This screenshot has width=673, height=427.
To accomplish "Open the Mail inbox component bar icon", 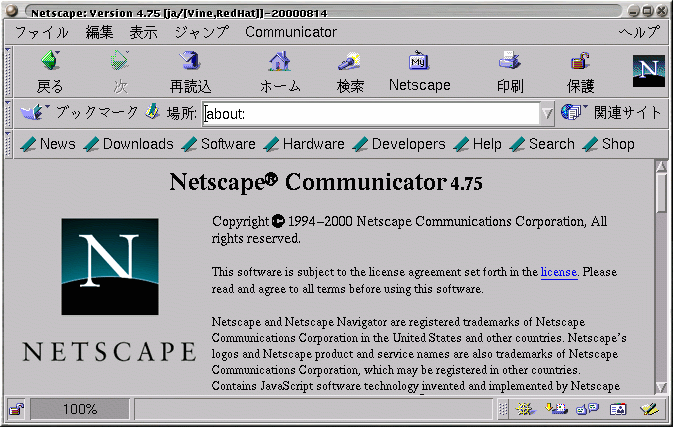I will (556, 409).
